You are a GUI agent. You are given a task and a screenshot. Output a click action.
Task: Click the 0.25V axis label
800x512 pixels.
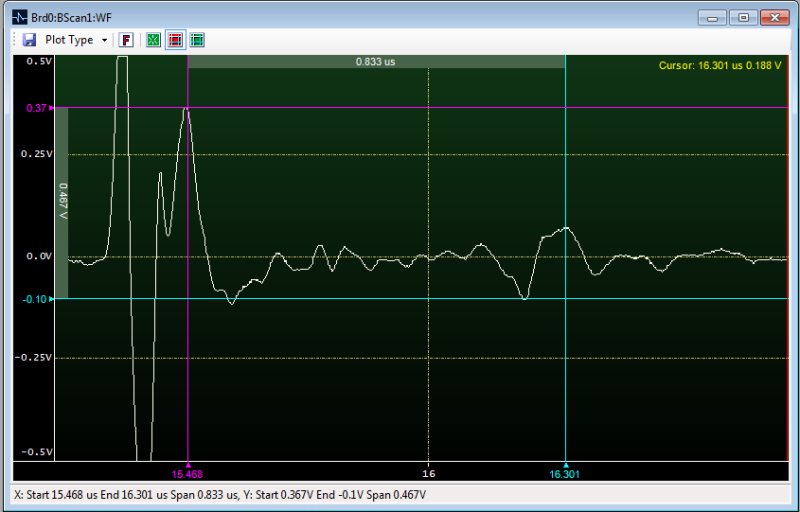[x=37, y=154]
